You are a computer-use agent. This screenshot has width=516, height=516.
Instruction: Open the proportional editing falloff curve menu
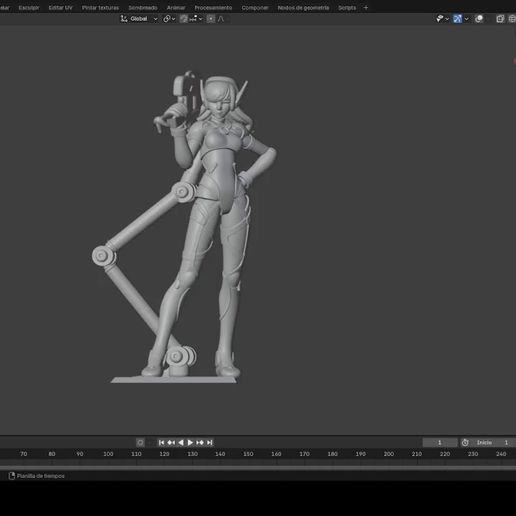(x=221, y=19)
